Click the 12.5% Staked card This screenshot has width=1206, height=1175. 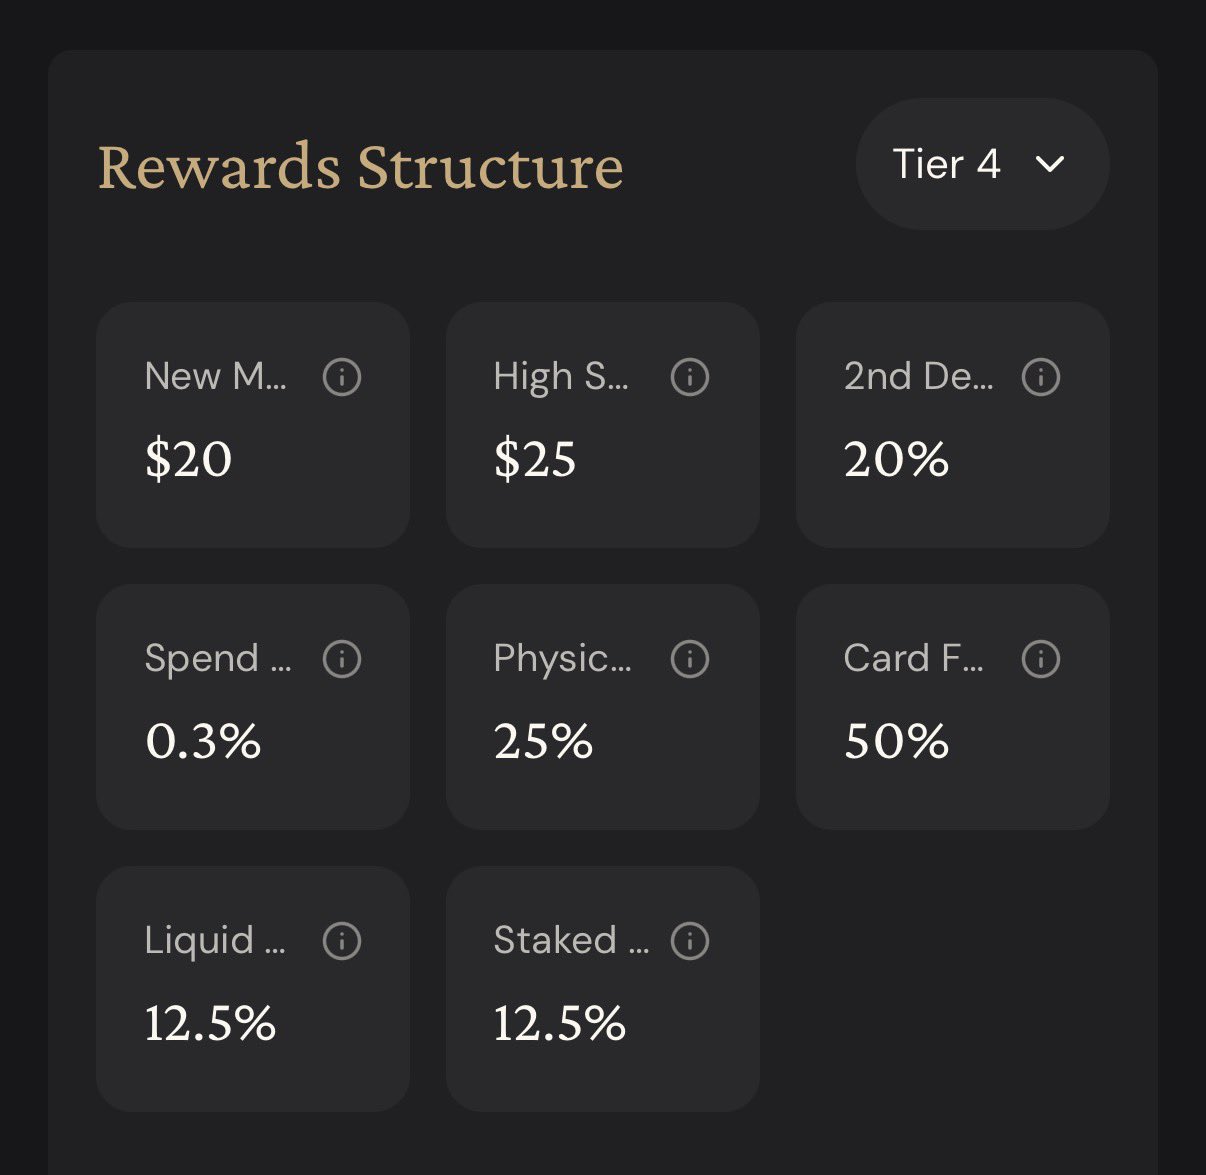click(x=603, y=989)
